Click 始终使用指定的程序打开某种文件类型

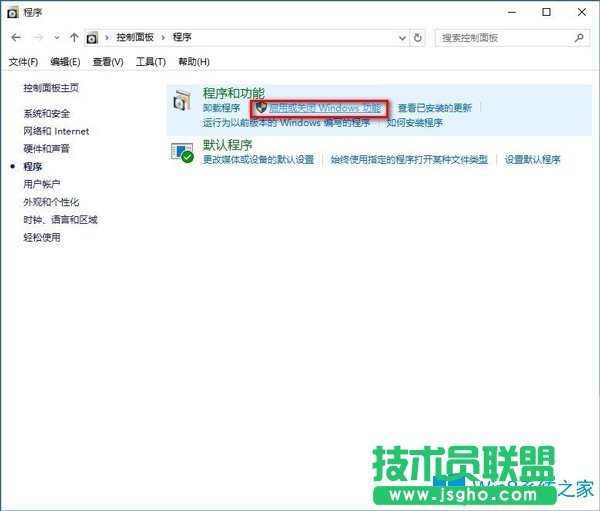(x=409, y=160)
